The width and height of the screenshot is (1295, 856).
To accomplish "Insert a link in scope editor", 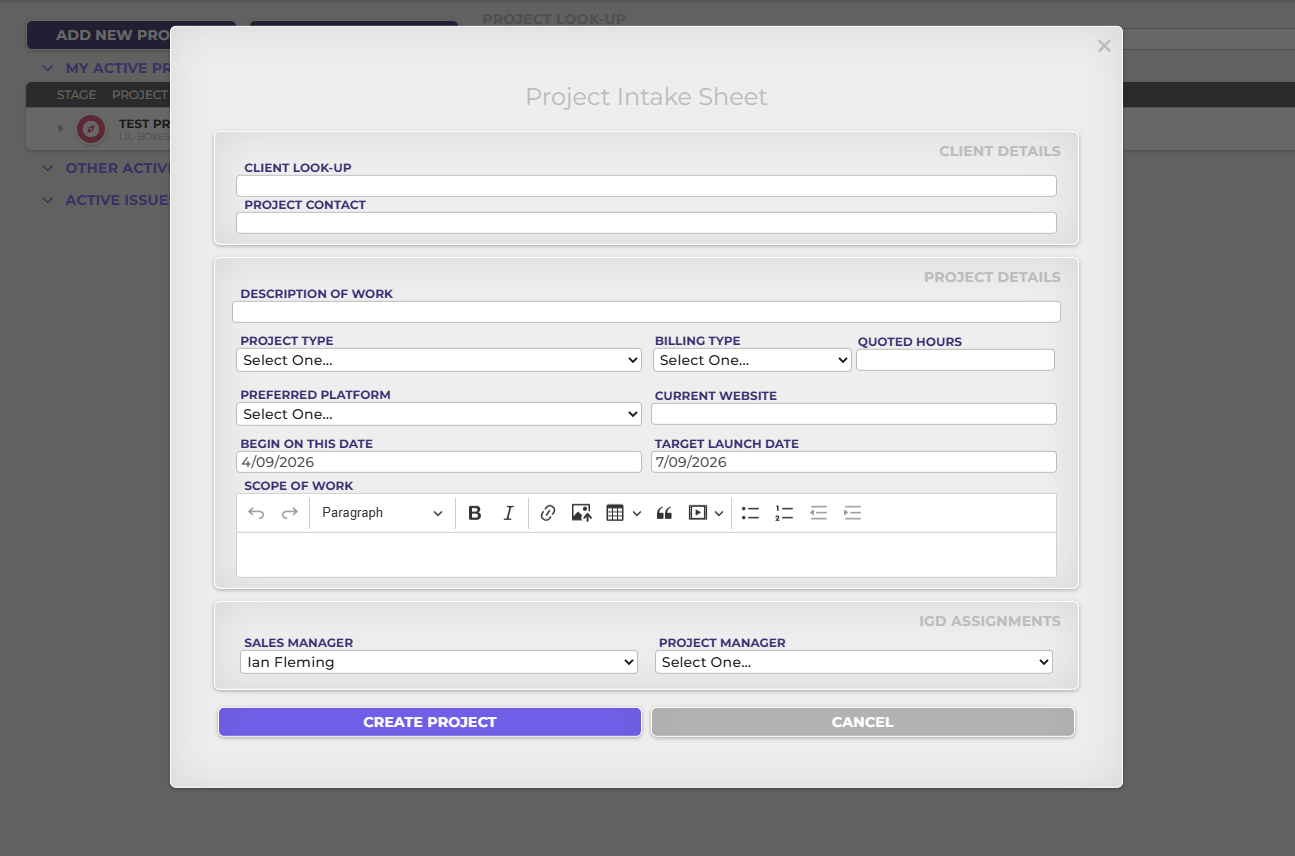I will [548, 513].
